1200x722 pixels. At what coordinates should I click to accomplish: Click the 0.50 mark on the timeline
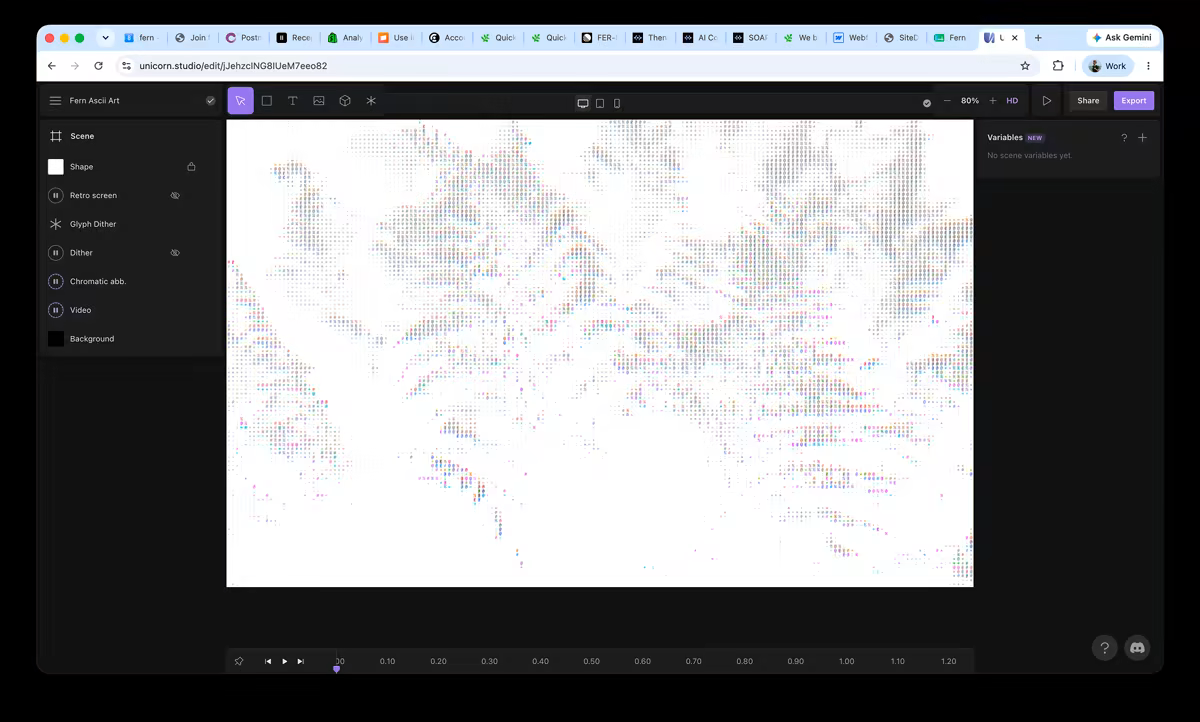pos(592,661)
